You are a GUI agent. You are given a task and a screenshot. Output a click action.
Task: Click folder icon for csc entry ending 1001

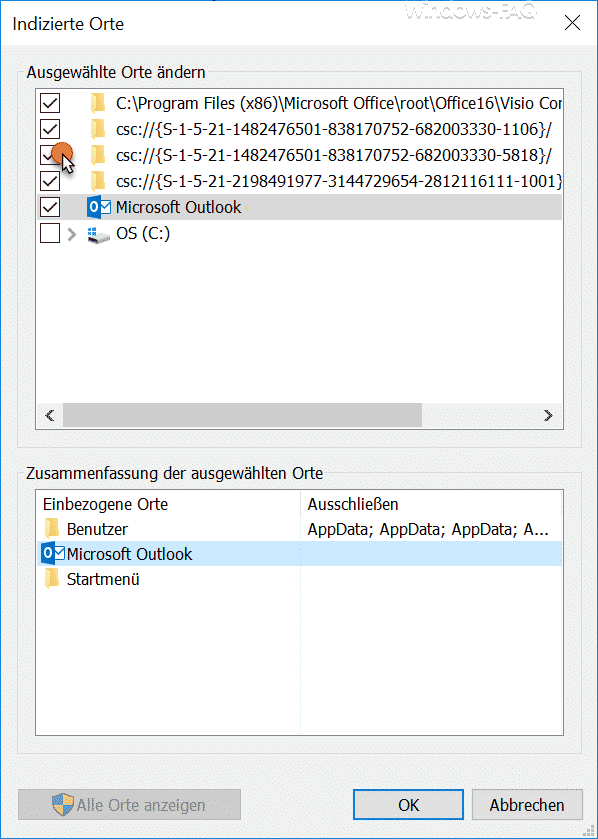coord(98,181)
